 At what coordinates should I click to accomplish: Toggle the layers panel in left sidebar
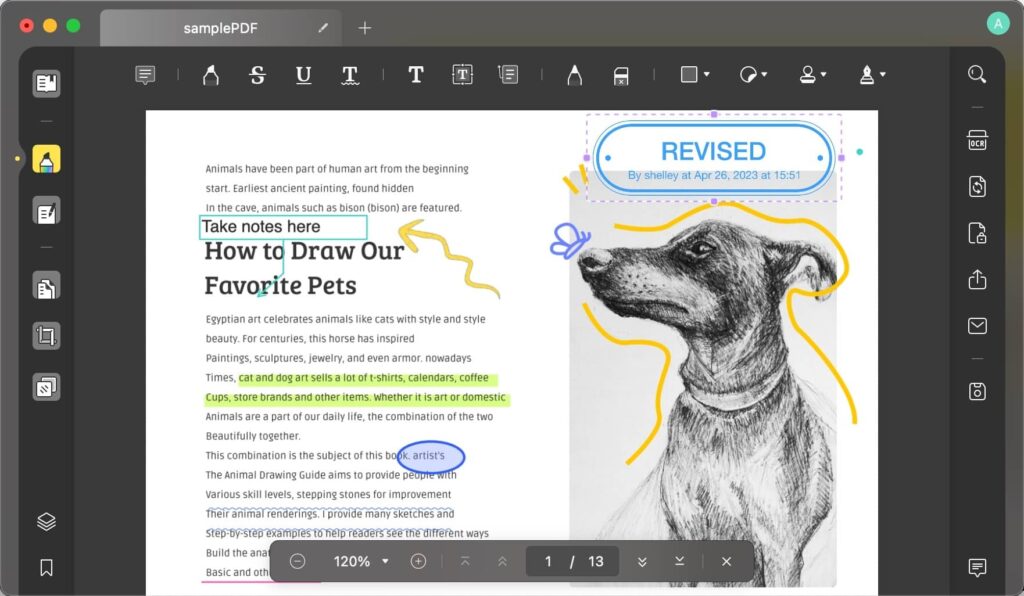[x=46, y=521]
